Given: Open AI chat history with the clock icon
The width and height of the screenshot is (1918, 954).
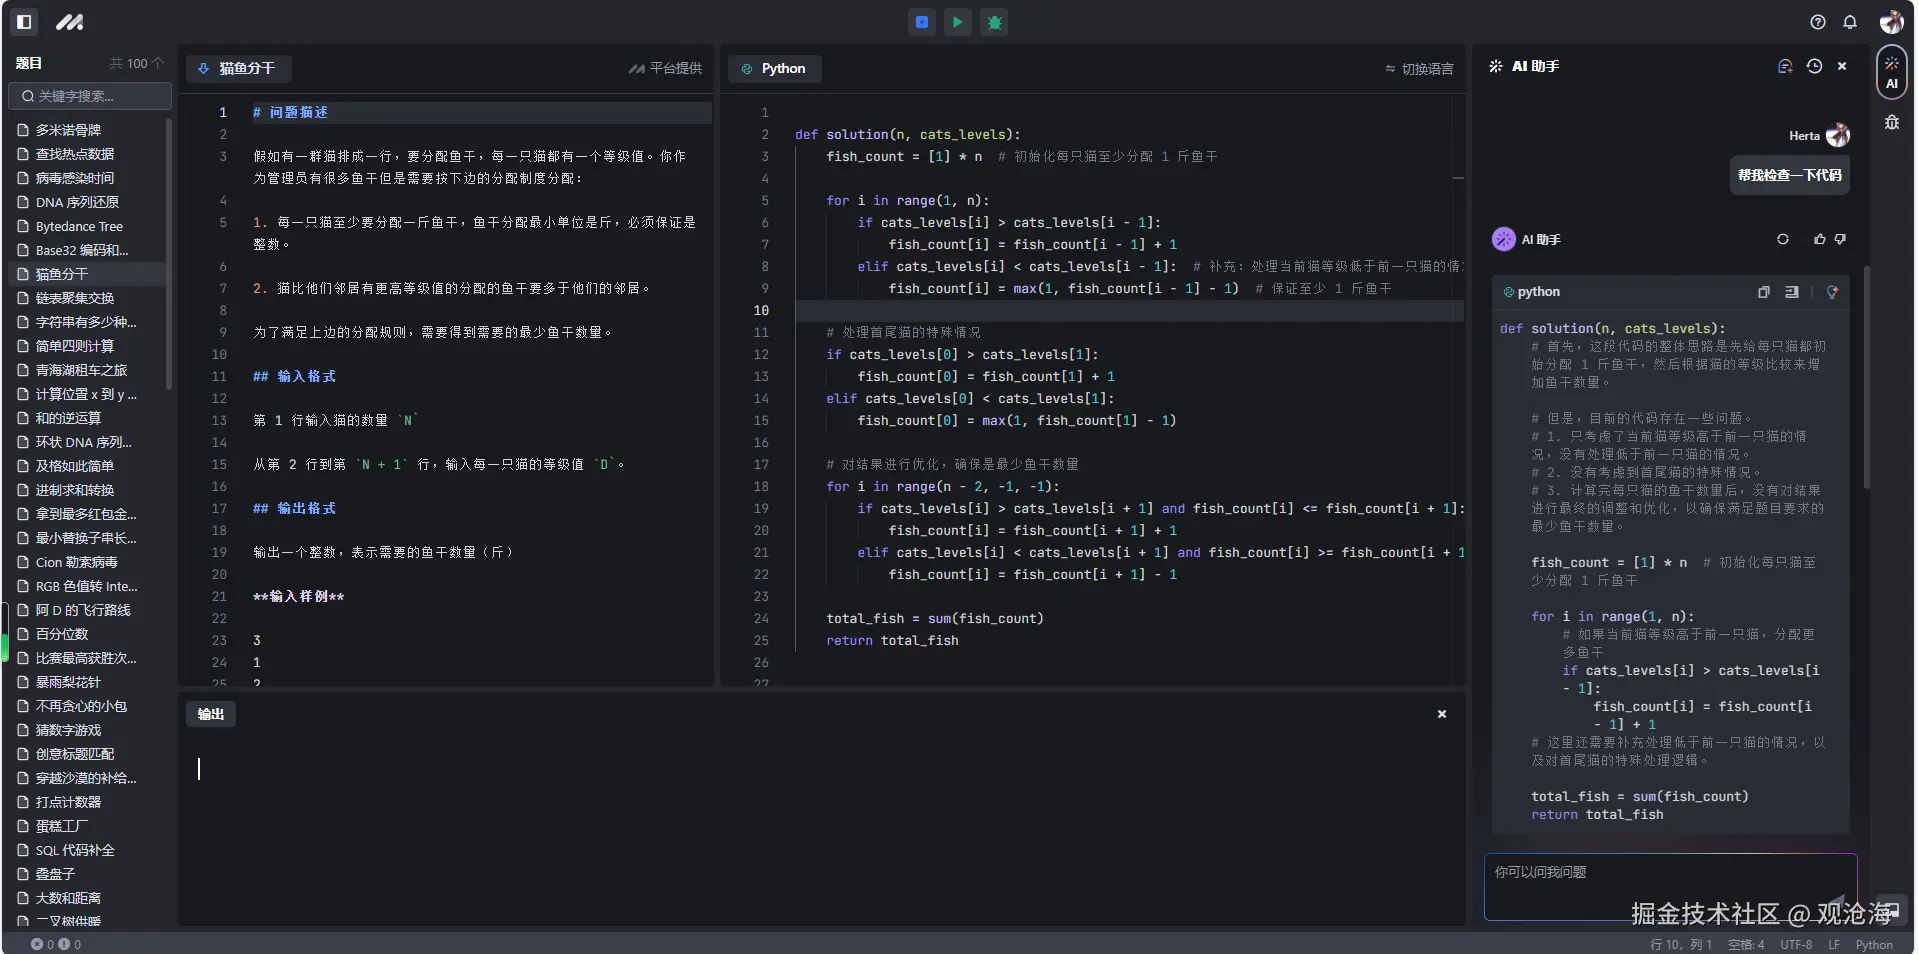Looking at the screenshot, I should [x=1814, y=66].
